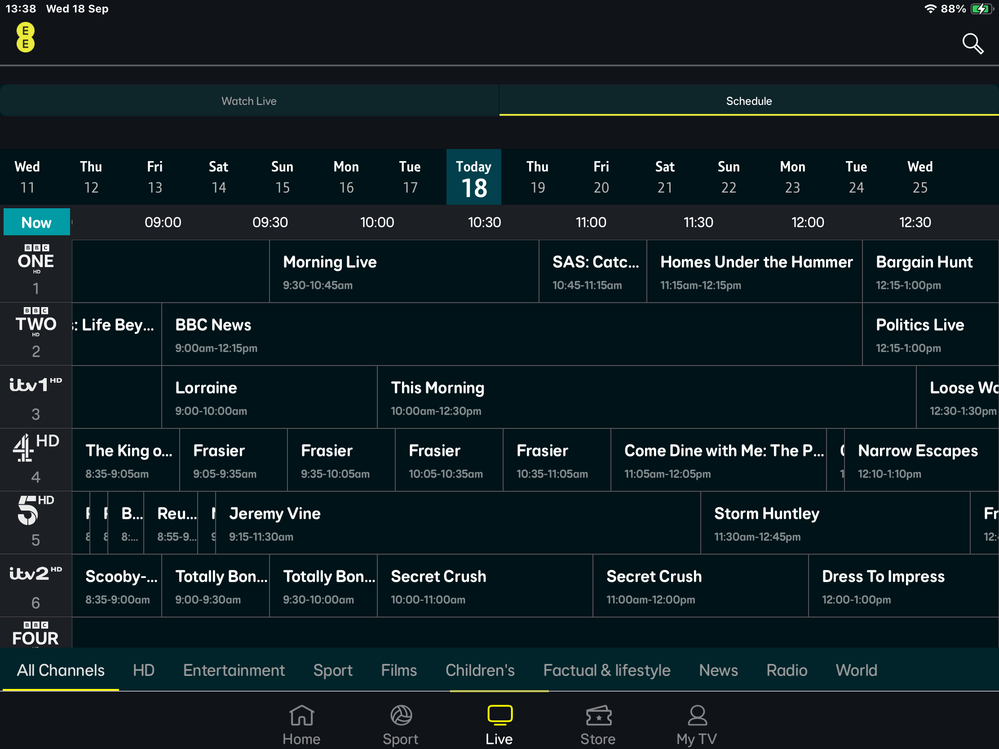The height and width of the screenshot is (749, 999).
Task: Select Sun 15 in the date bar
Action: click(282, 177)
